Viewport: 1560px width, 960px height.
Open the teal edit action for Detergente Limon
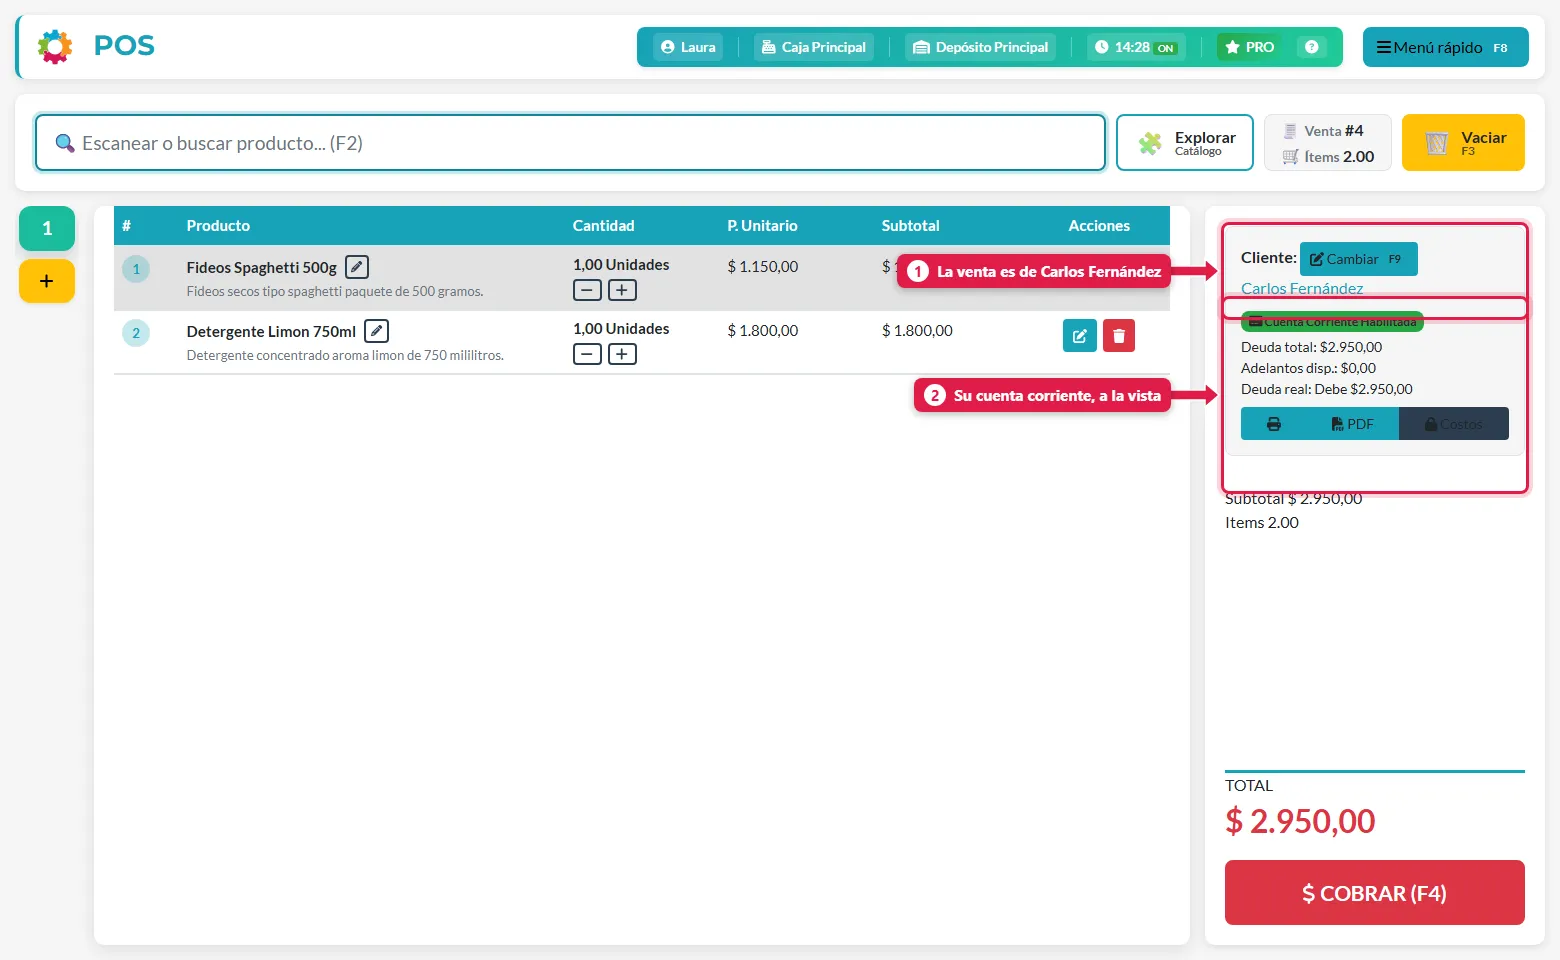click(x=1080, y=336)
